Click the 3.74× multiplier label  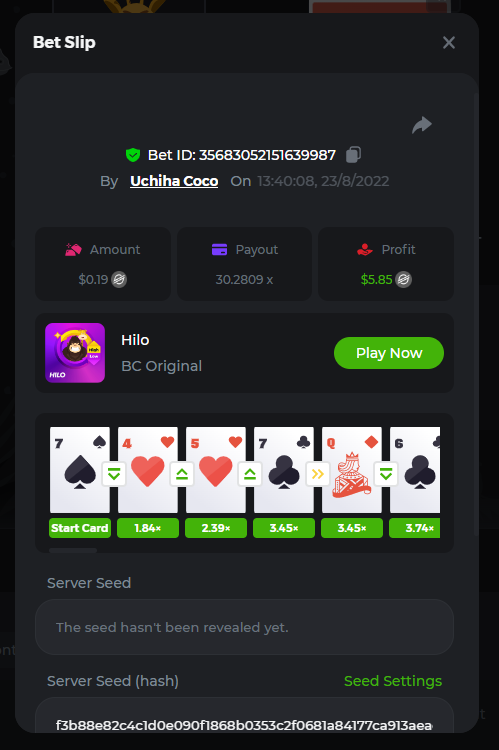[x=415, y=528]
